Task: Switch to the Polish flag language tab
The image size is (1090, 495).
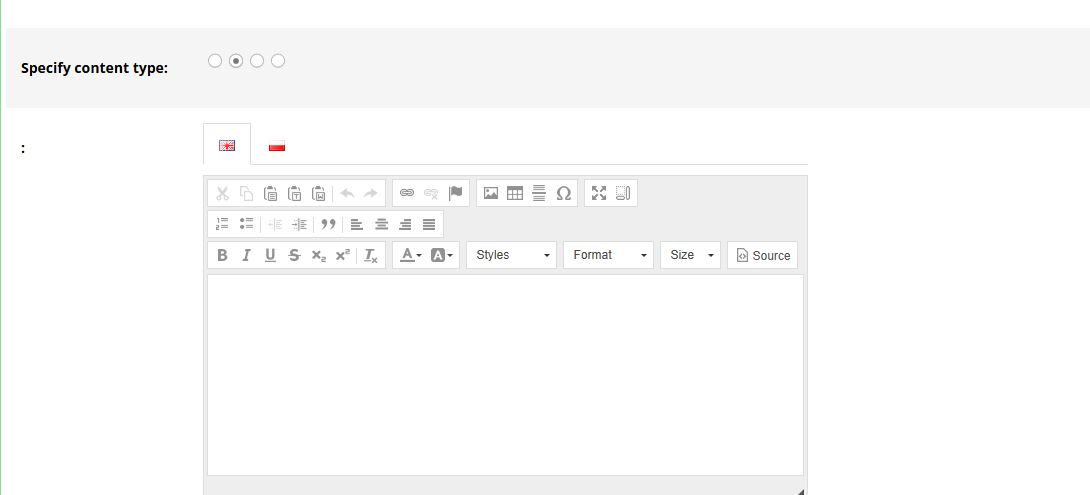Action: tap(277, 145)
